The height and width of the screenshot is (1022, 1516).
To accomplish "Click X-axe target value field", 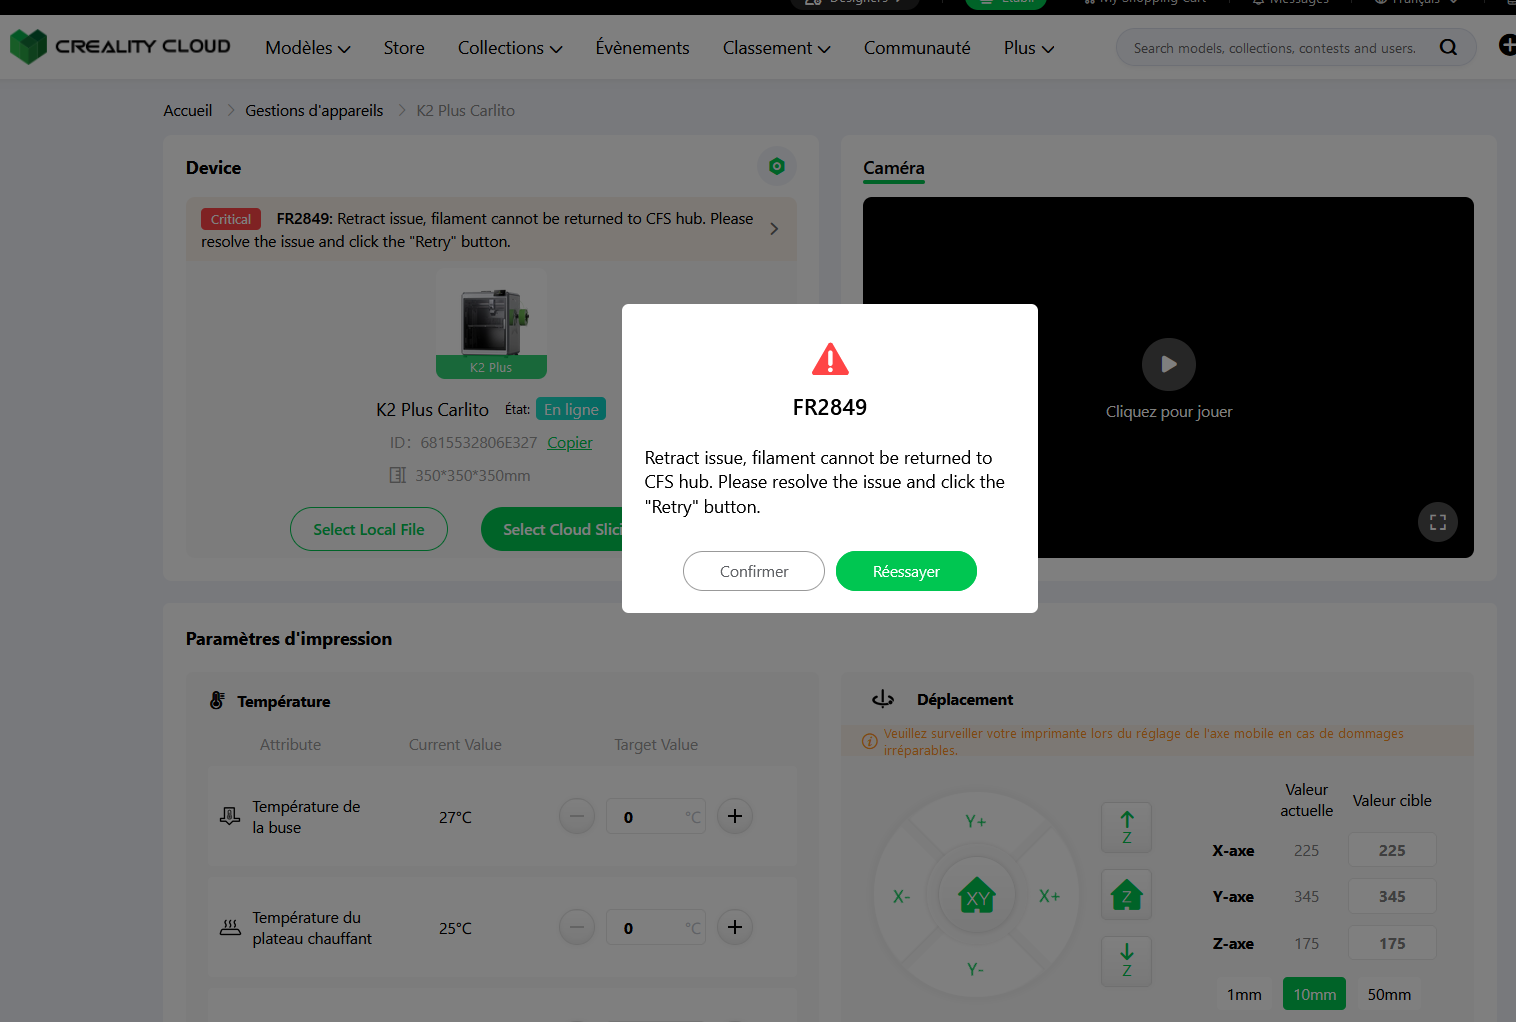I will [x=1392, y=850].
